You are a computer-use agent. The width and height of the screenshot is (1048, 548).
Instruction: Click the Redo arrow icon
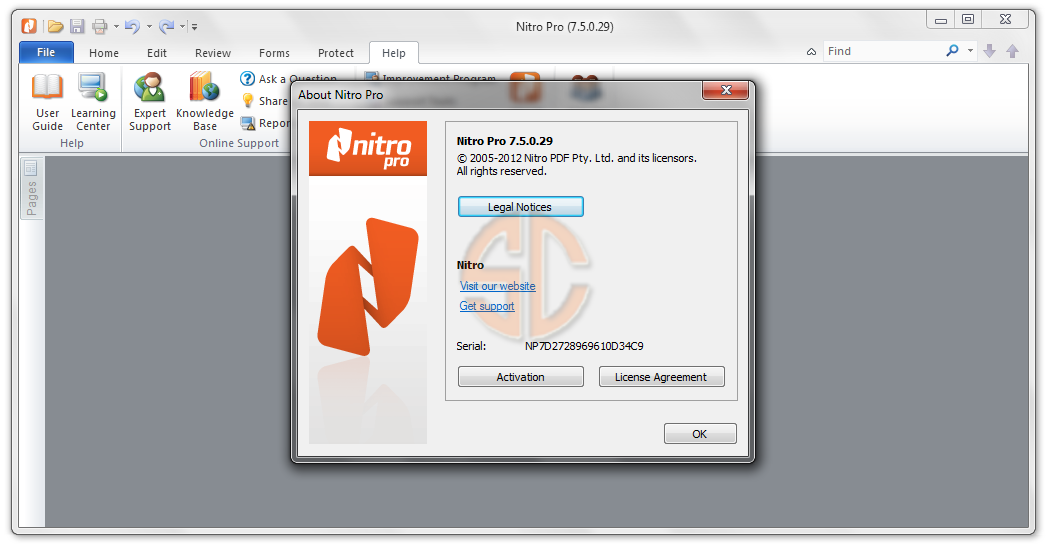166,27
